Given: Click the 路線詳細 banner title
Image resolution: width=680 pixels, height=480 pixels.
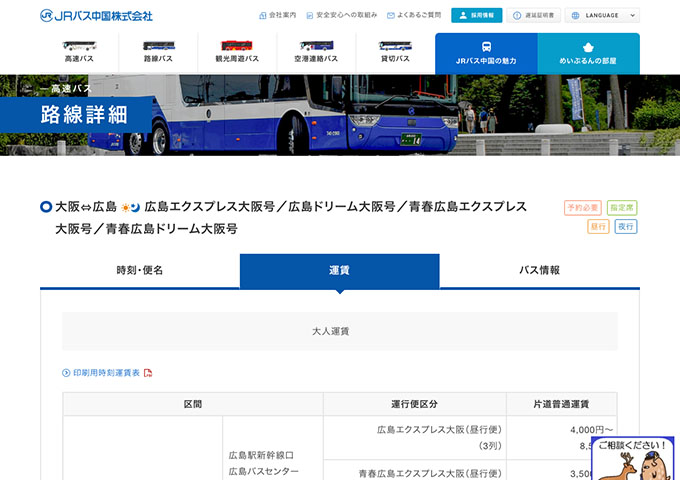Looking at the screenshot, I should pyautogui.click(x=84, y=115).
